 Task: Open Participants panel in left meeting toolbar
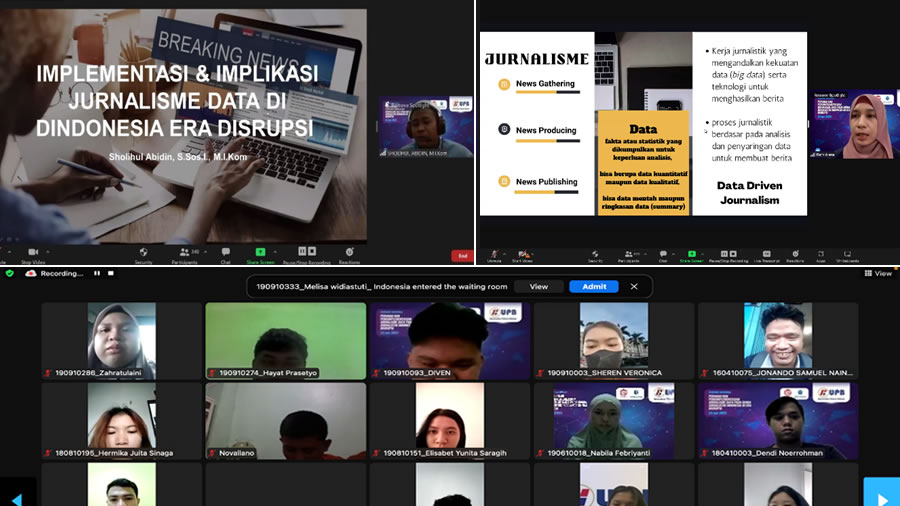pos(183,252)
